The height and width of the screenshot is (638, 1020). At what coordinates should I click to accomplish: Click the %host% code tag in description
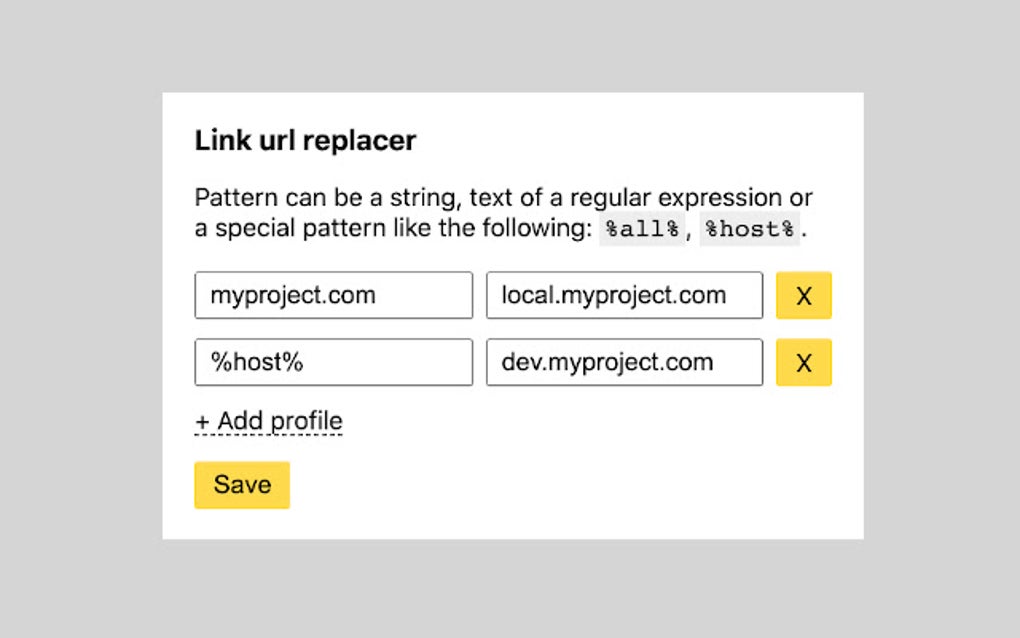pos(750,229)
